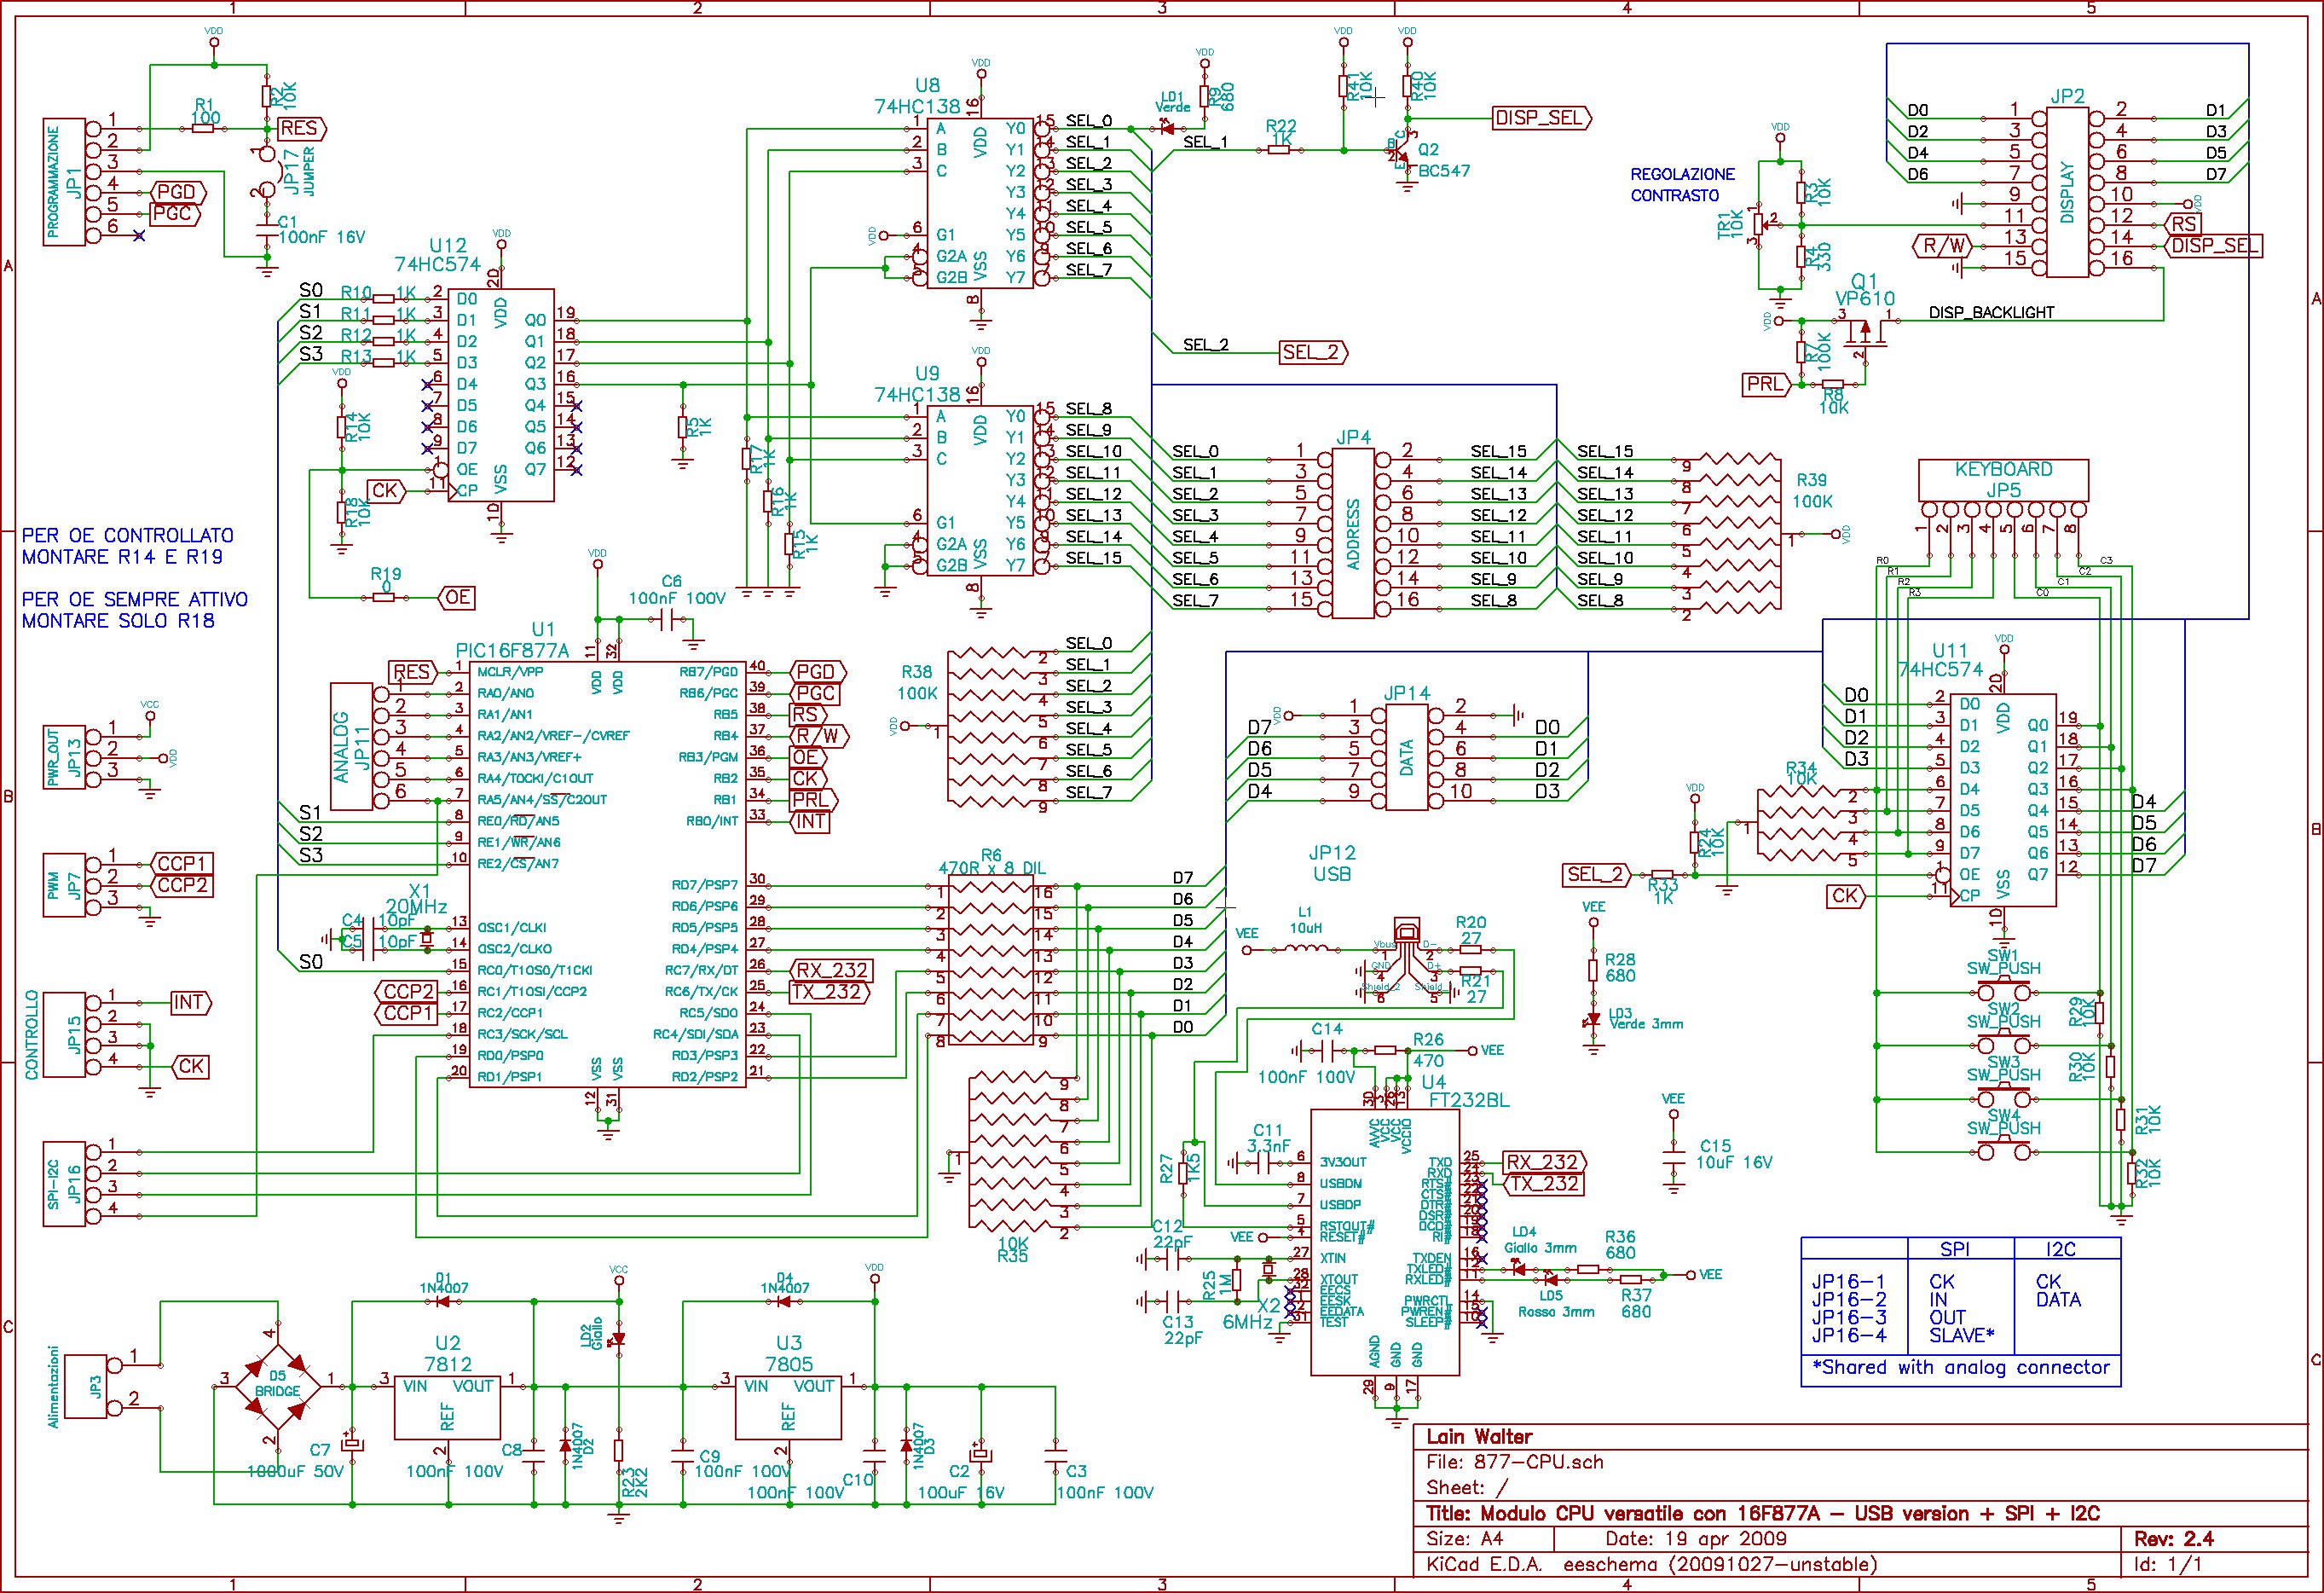This screenshot has height=1593, width=2324.
Task: Select the DISPLAY connector JP2
Action: pyautogui.click(x=2067, y=192)
